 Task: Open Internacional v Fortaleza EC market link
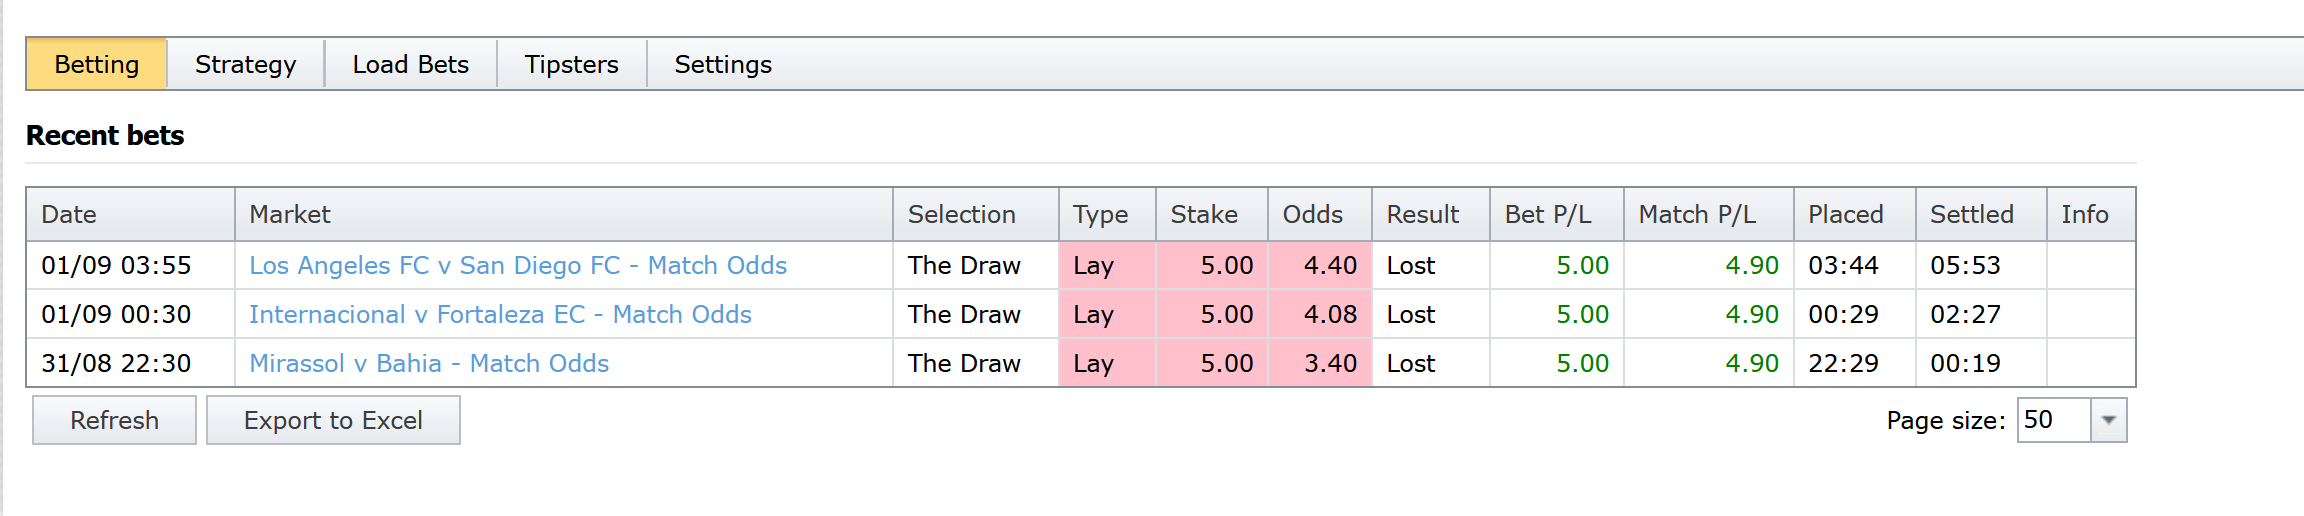point(500,315)
